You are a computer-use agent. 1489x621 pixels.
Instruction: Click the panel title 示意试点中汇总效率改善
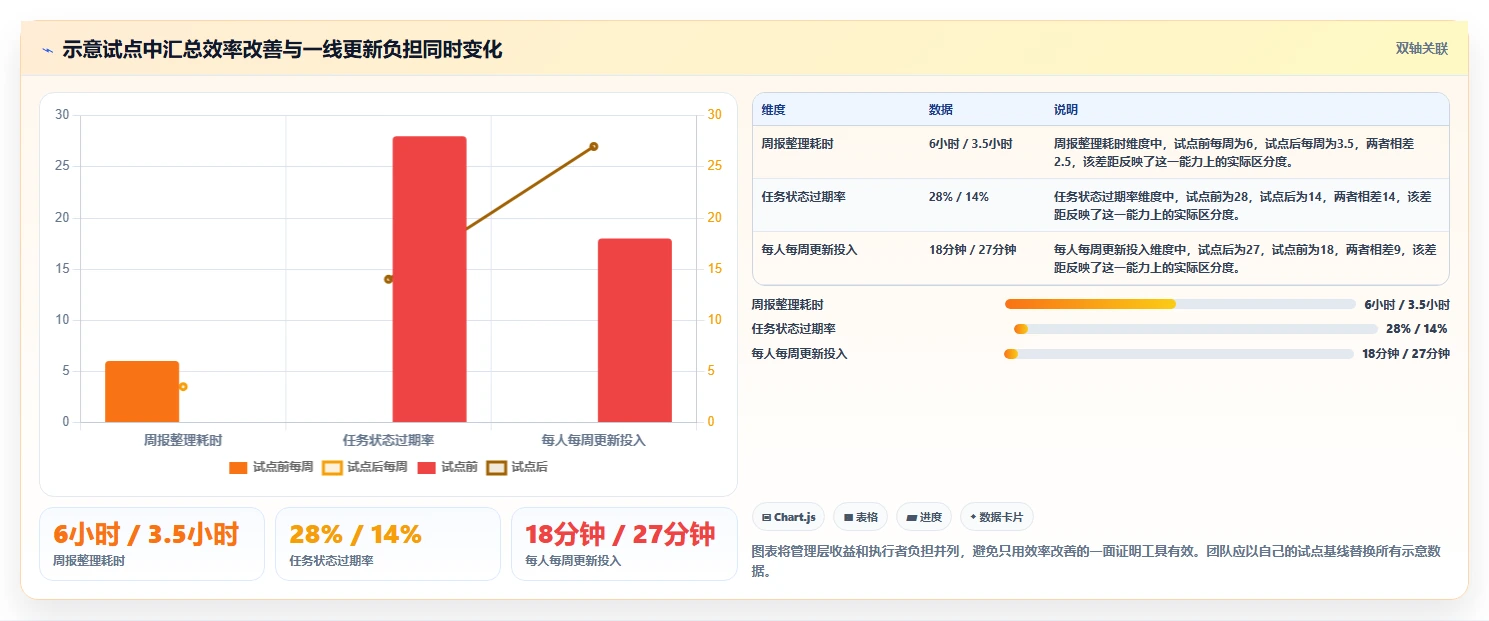pos(282,50)
